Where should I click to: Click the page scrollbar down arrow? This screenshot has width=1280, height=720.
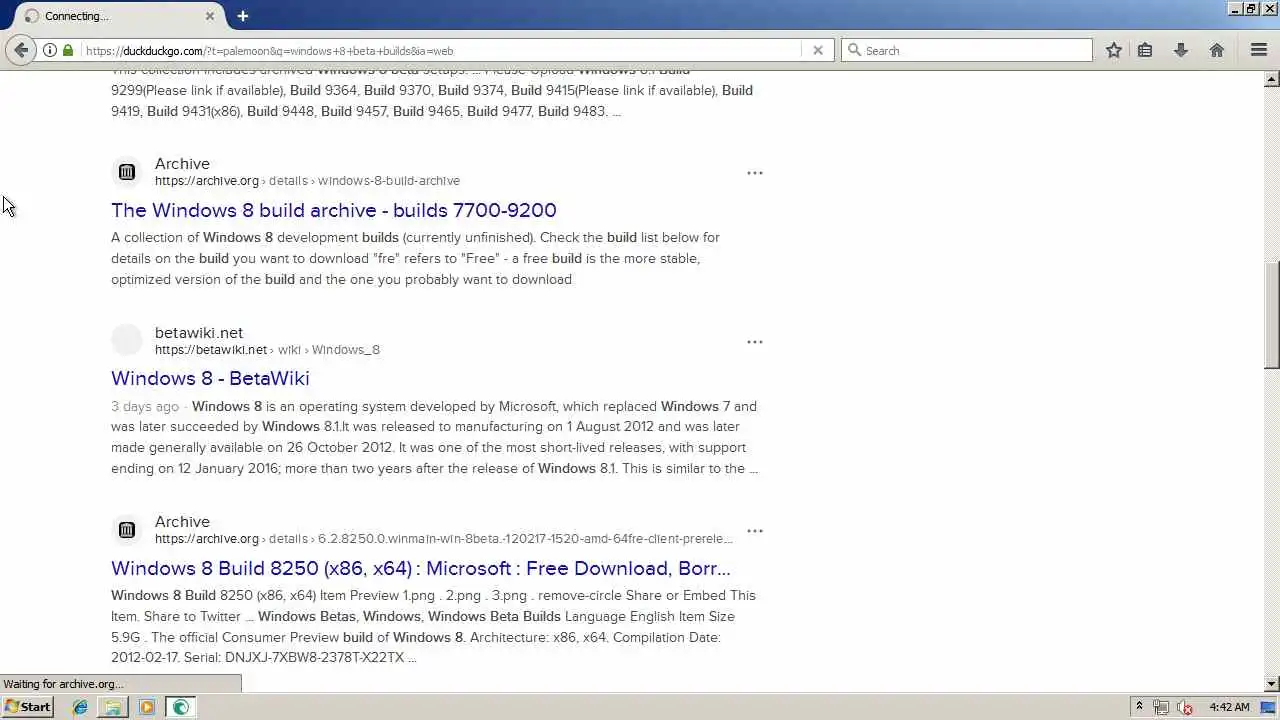tap(1272, 684)
